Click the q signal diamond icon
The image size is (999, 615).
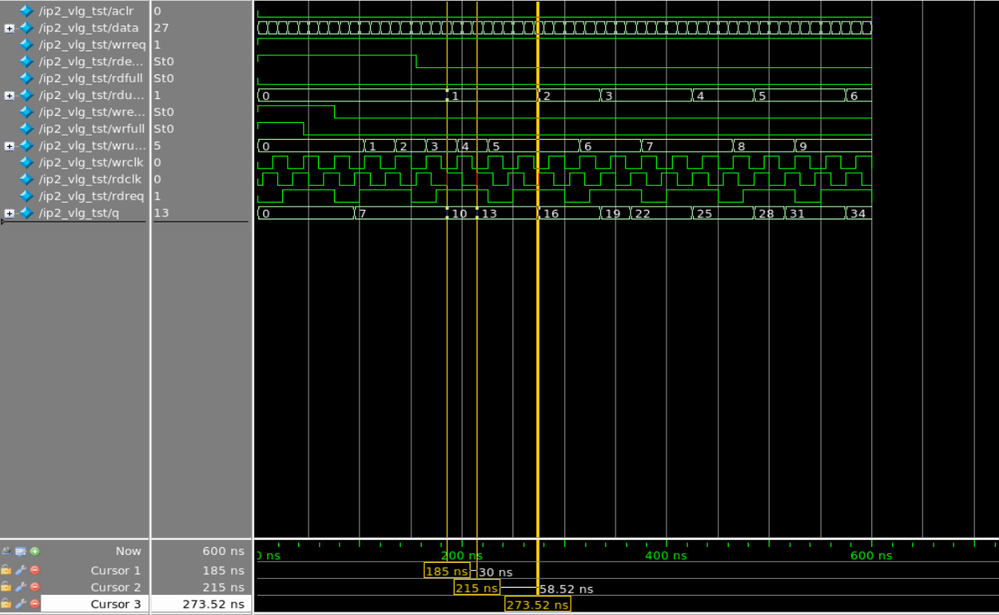[x=26, y=213]
